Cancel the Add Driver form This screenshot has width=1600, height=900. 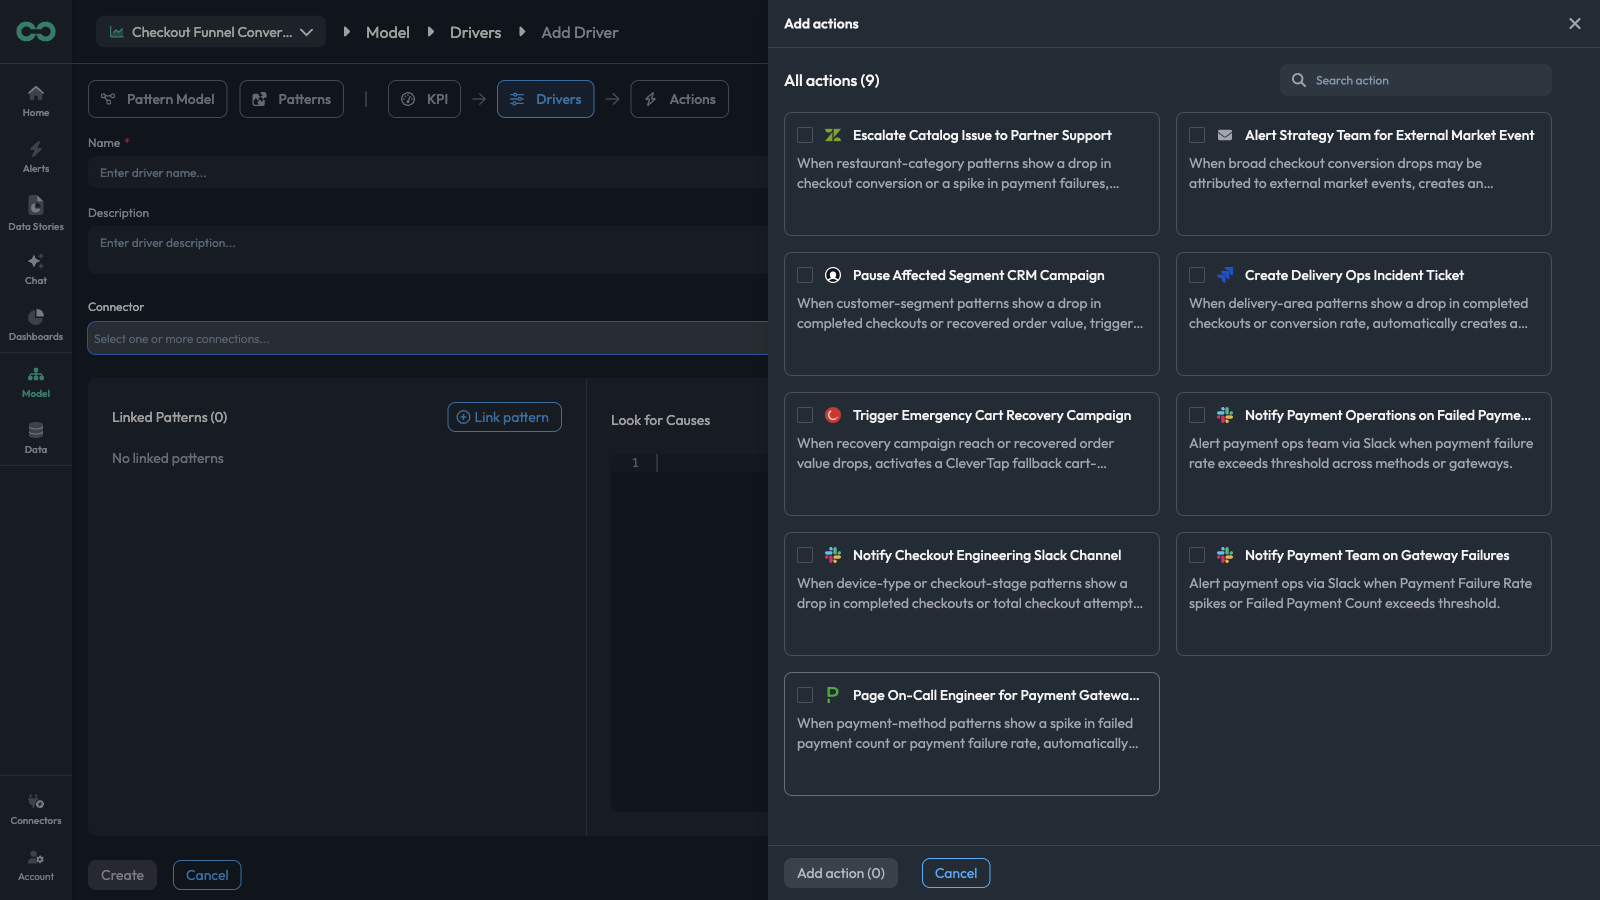point(208,875)
